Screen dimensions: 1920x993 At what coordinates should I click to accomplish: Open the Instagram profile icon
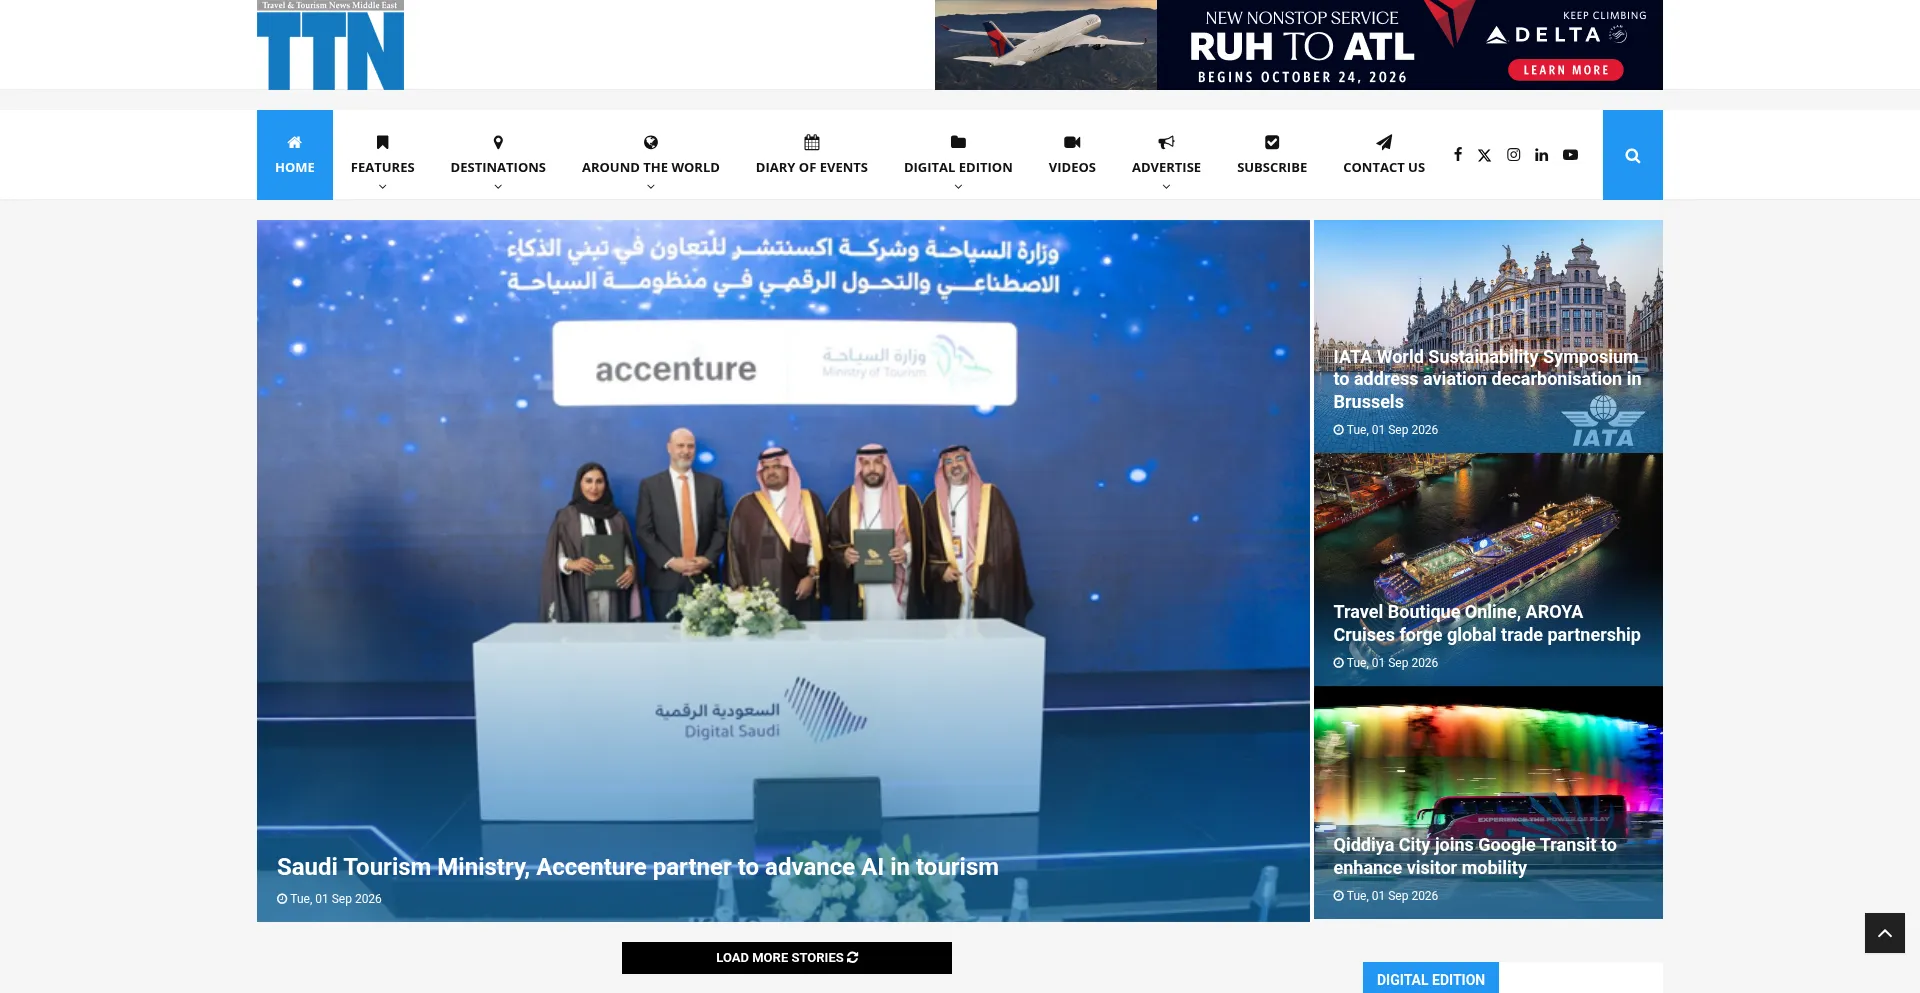[1514, 155]
